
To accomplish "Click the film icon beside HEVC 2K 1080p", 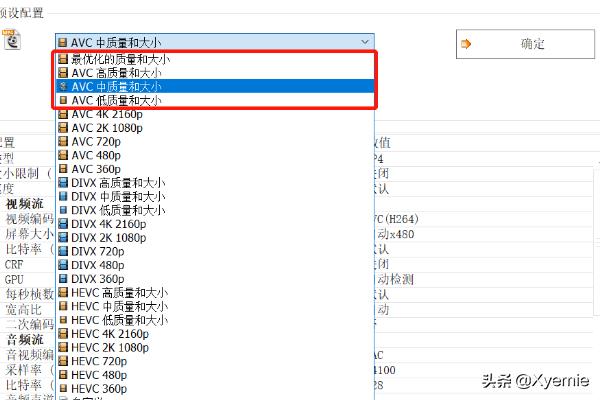I will point(64,347).
